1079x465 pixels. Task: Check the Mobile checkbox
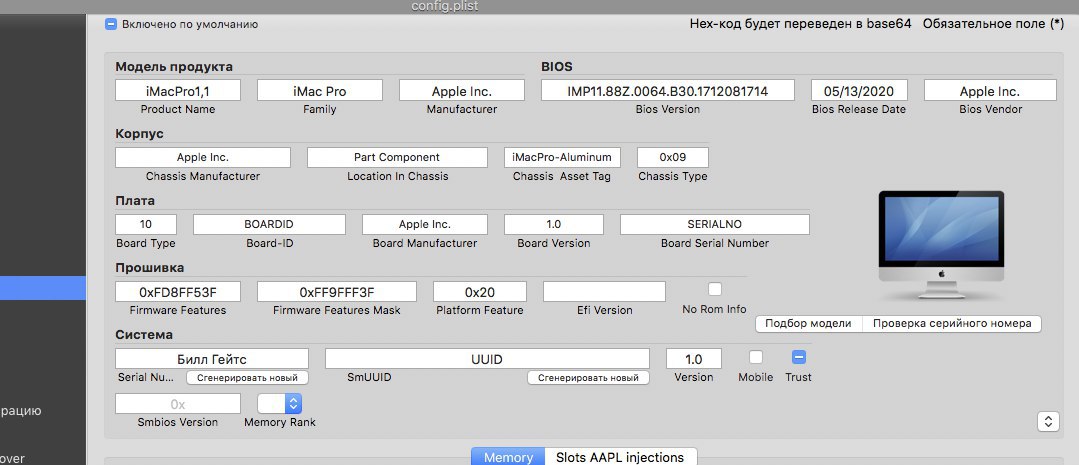click(x=756, y=357)
